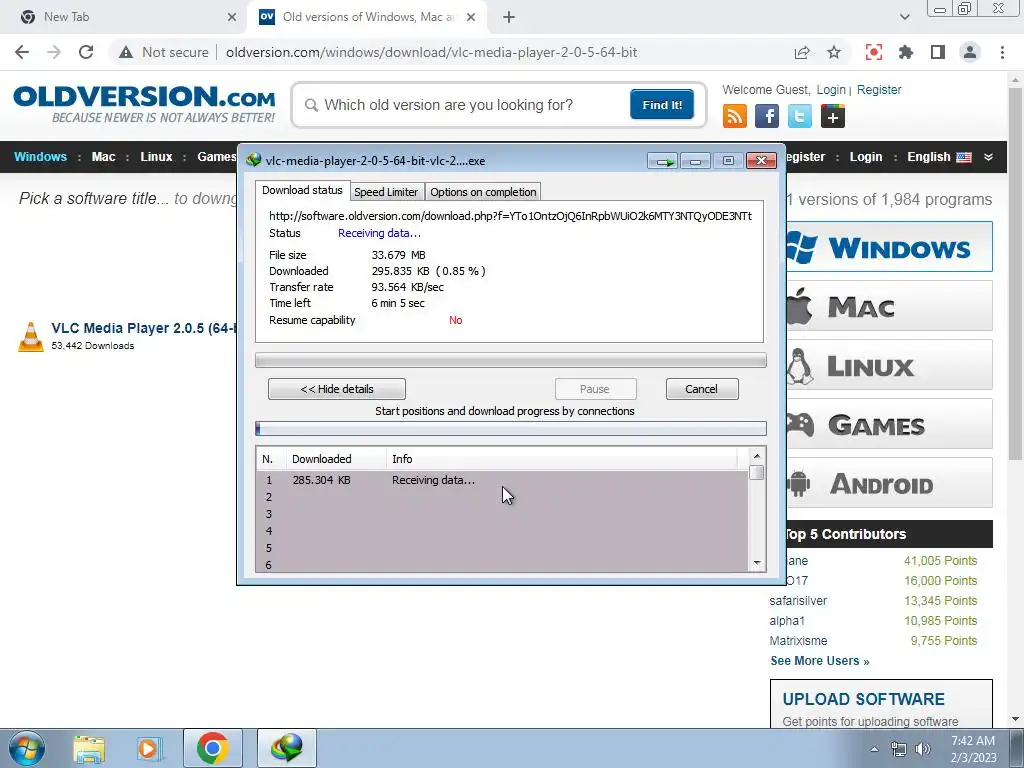Viewport: 1024px width, 768px height.
Task: Open the Android category sidebar banner
Action: click(x=889, y=483)
